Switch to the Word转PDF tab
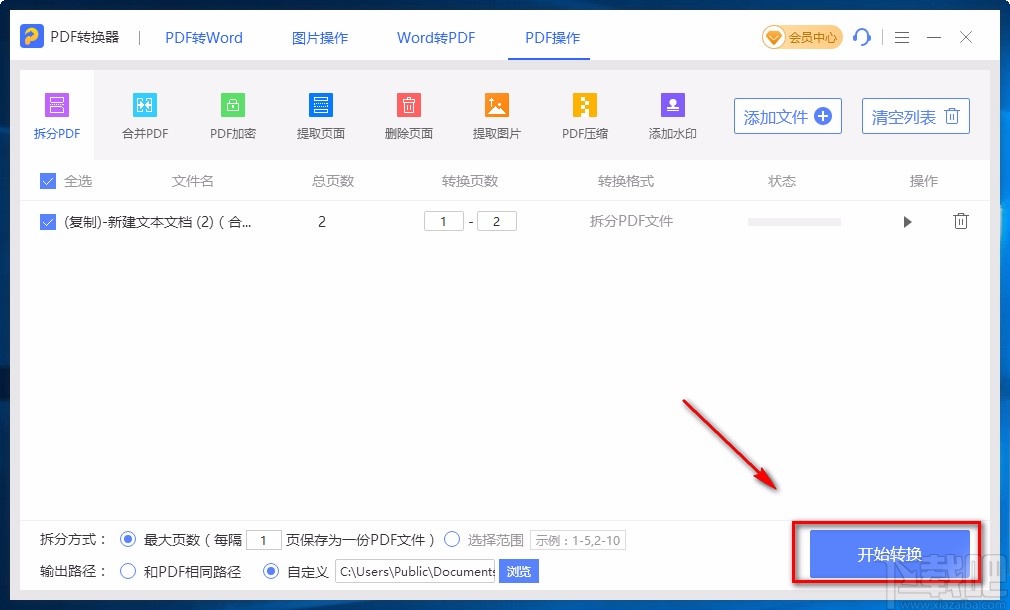Image resolution: width=1010 pixels, height=610 pixels. [435, 37]
